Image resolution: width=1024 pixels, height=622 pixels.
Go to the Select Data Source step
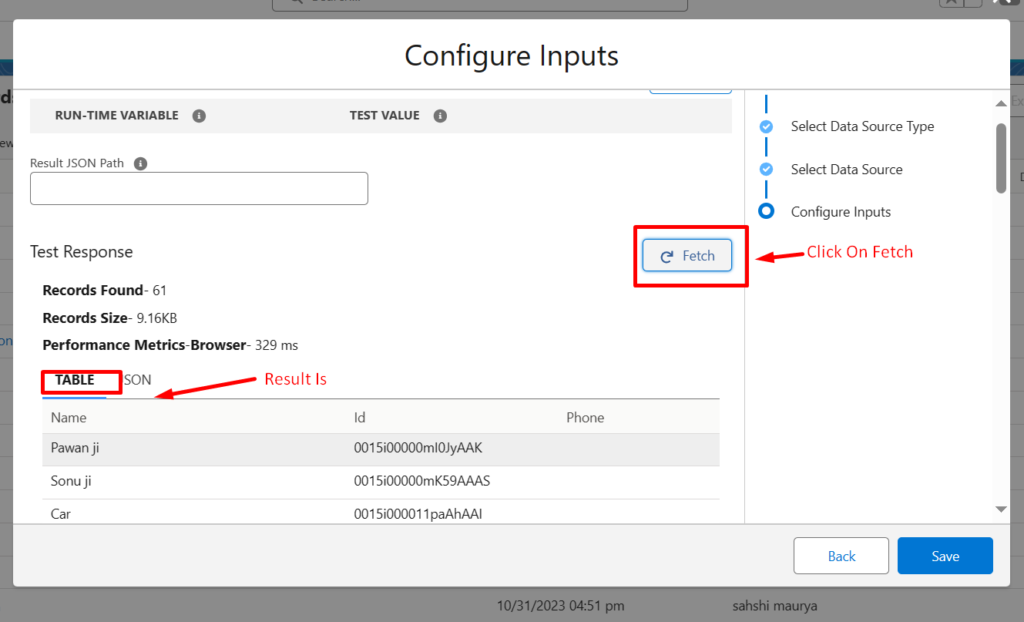(846, 169)
